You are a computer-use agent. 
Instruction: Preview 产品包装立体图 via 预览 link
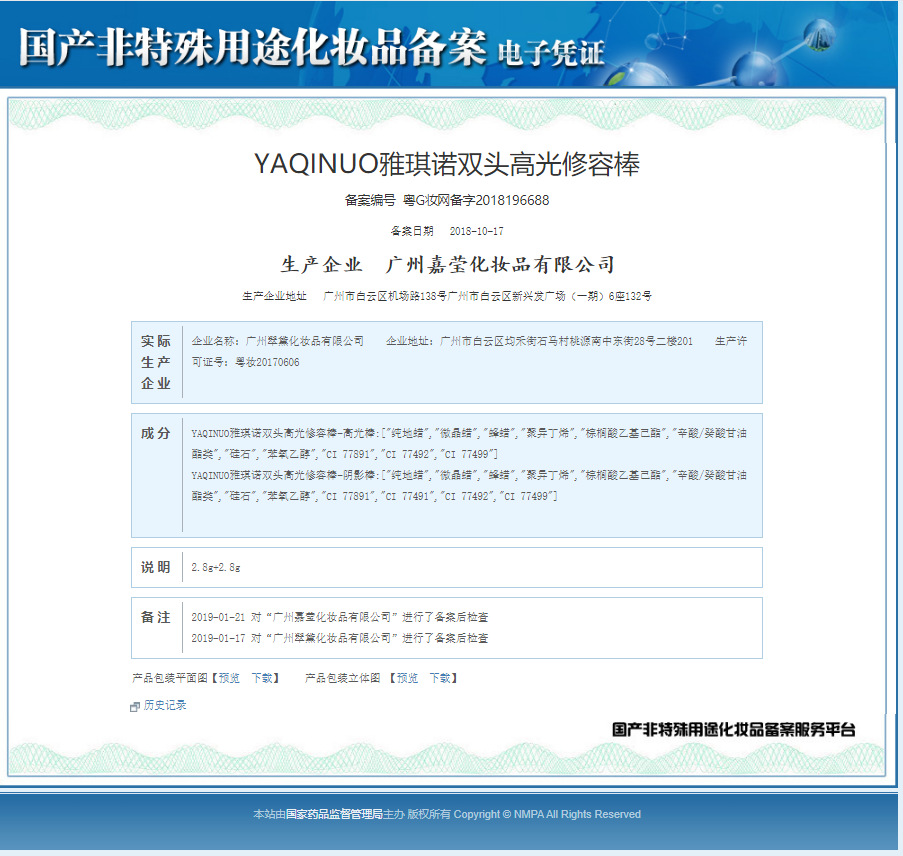pyautogui.click(x=407, y=678)
